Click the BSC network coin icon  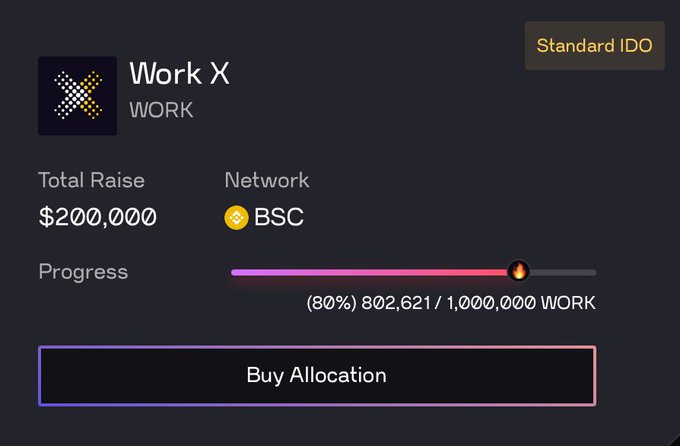(236, 217)
